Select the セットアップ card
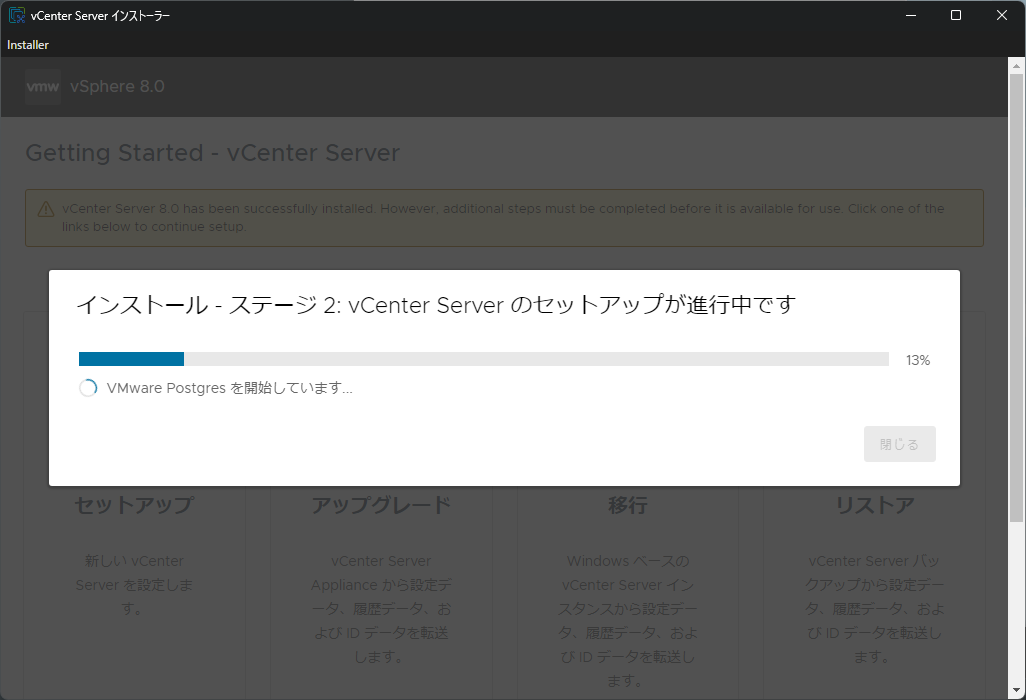This screenshot has width=1026, height=700. 134,504
